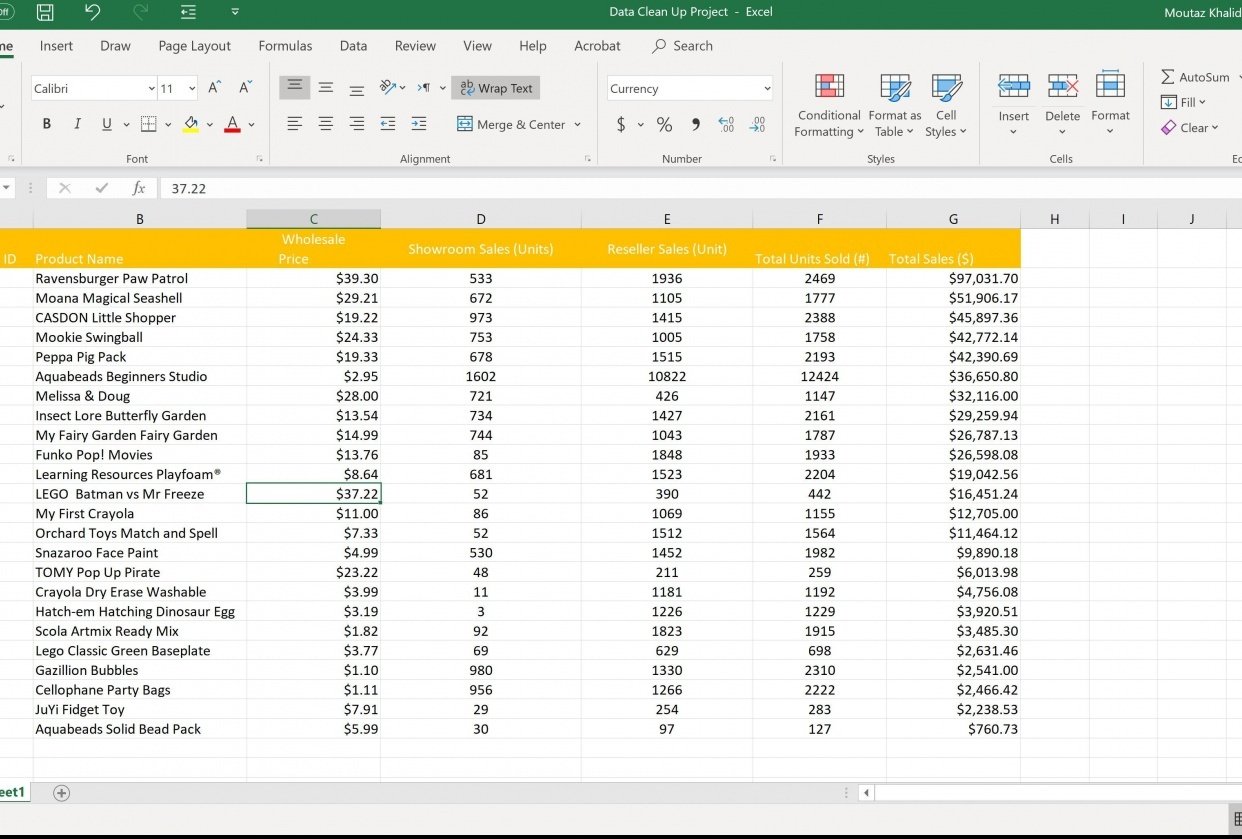The height and width of the screenshot is (839, 1242).
Task: Click the Save icon in title bar
Action: click(45, 12)
